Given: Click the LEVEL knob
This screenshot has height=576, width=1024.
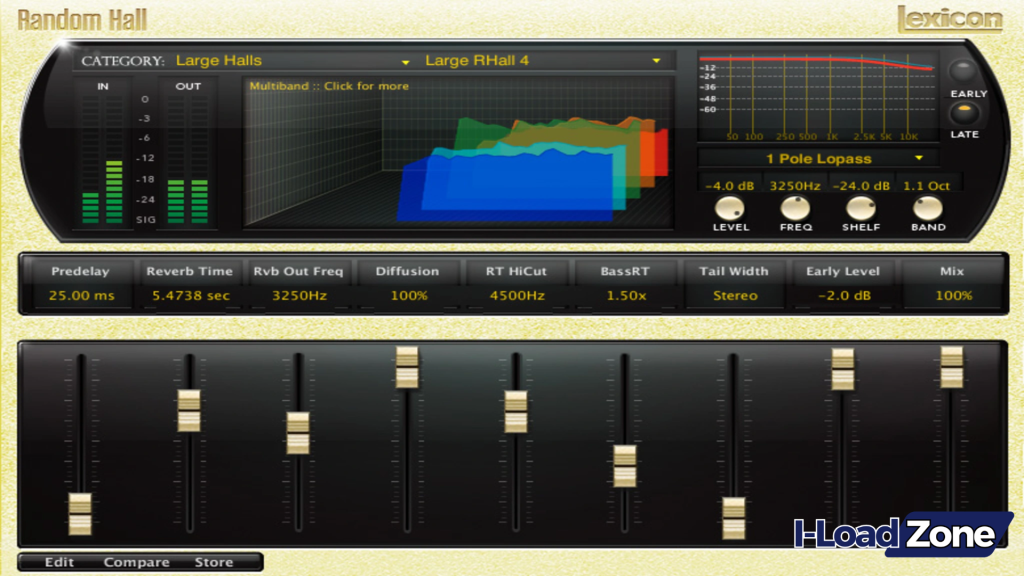Looking at the screenshot, I should (x=729, y=208).
